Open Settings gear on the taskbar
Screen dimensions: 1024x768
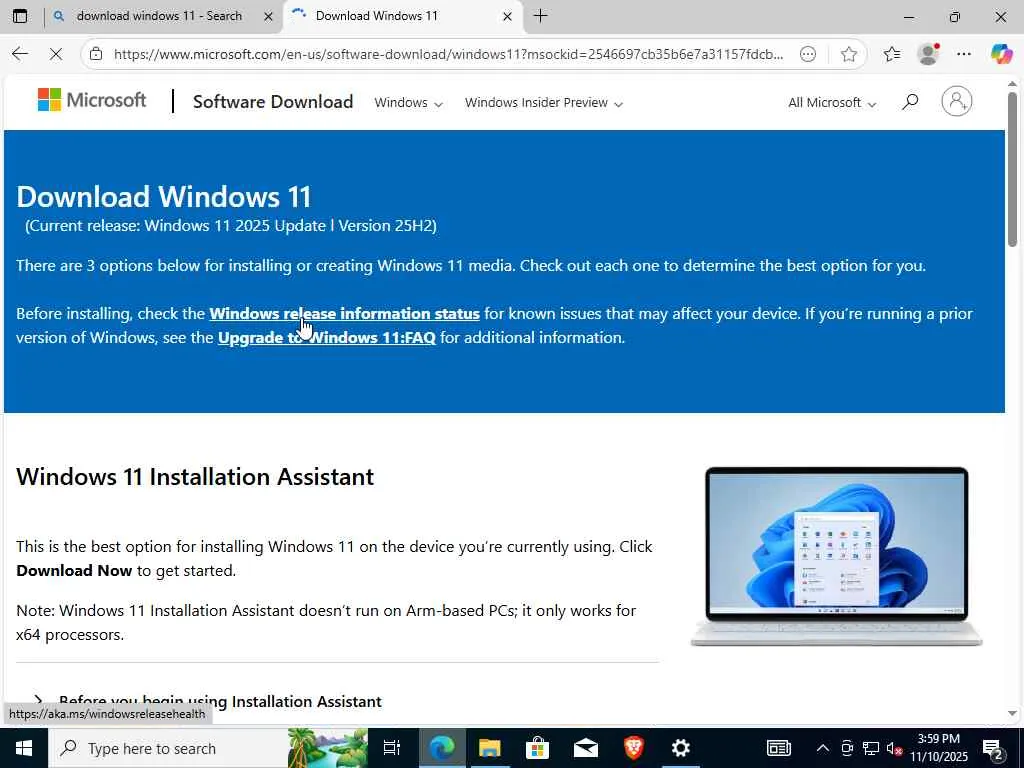coord(681,748)
